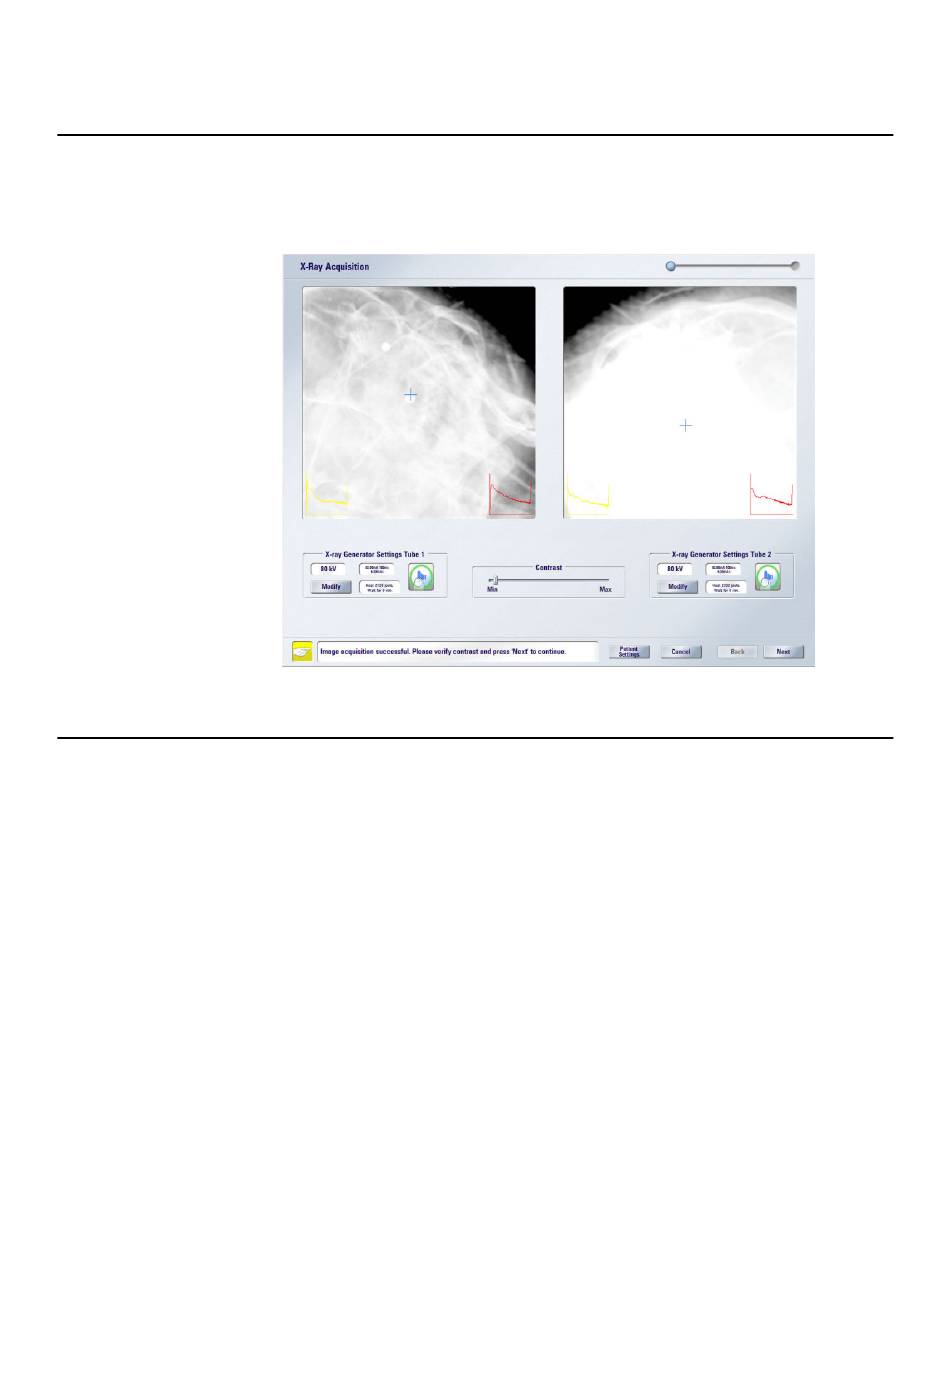Viewport: 950px width, 1378px height.
Task: Click the 'X-Ray Acquisition' title text
Action: [x=335, y=267]
